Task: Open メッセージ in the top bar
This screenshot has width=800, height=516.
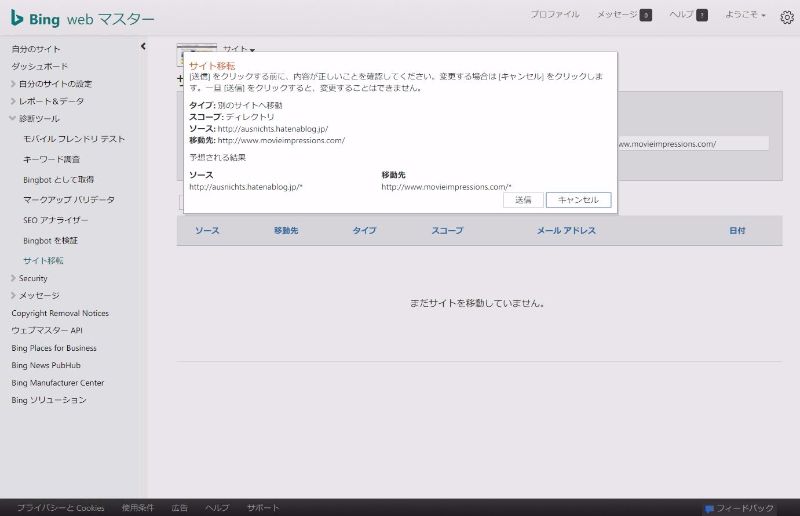Action: click(617, 14)
